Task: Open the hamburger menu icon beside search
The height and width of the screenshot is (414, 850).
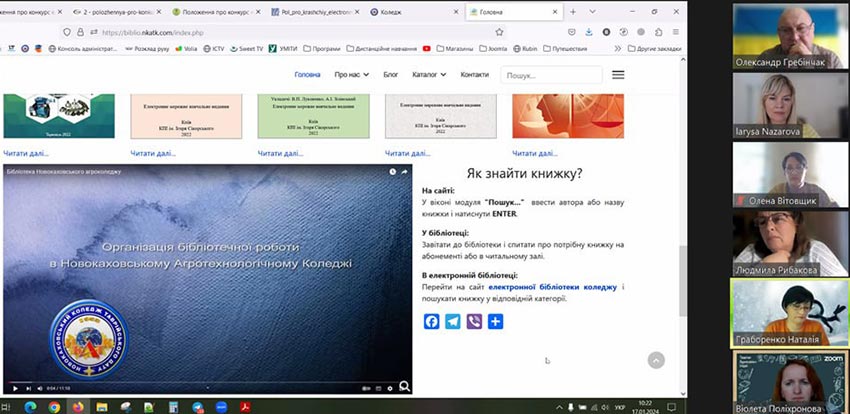Action: (x=618, y=75)
